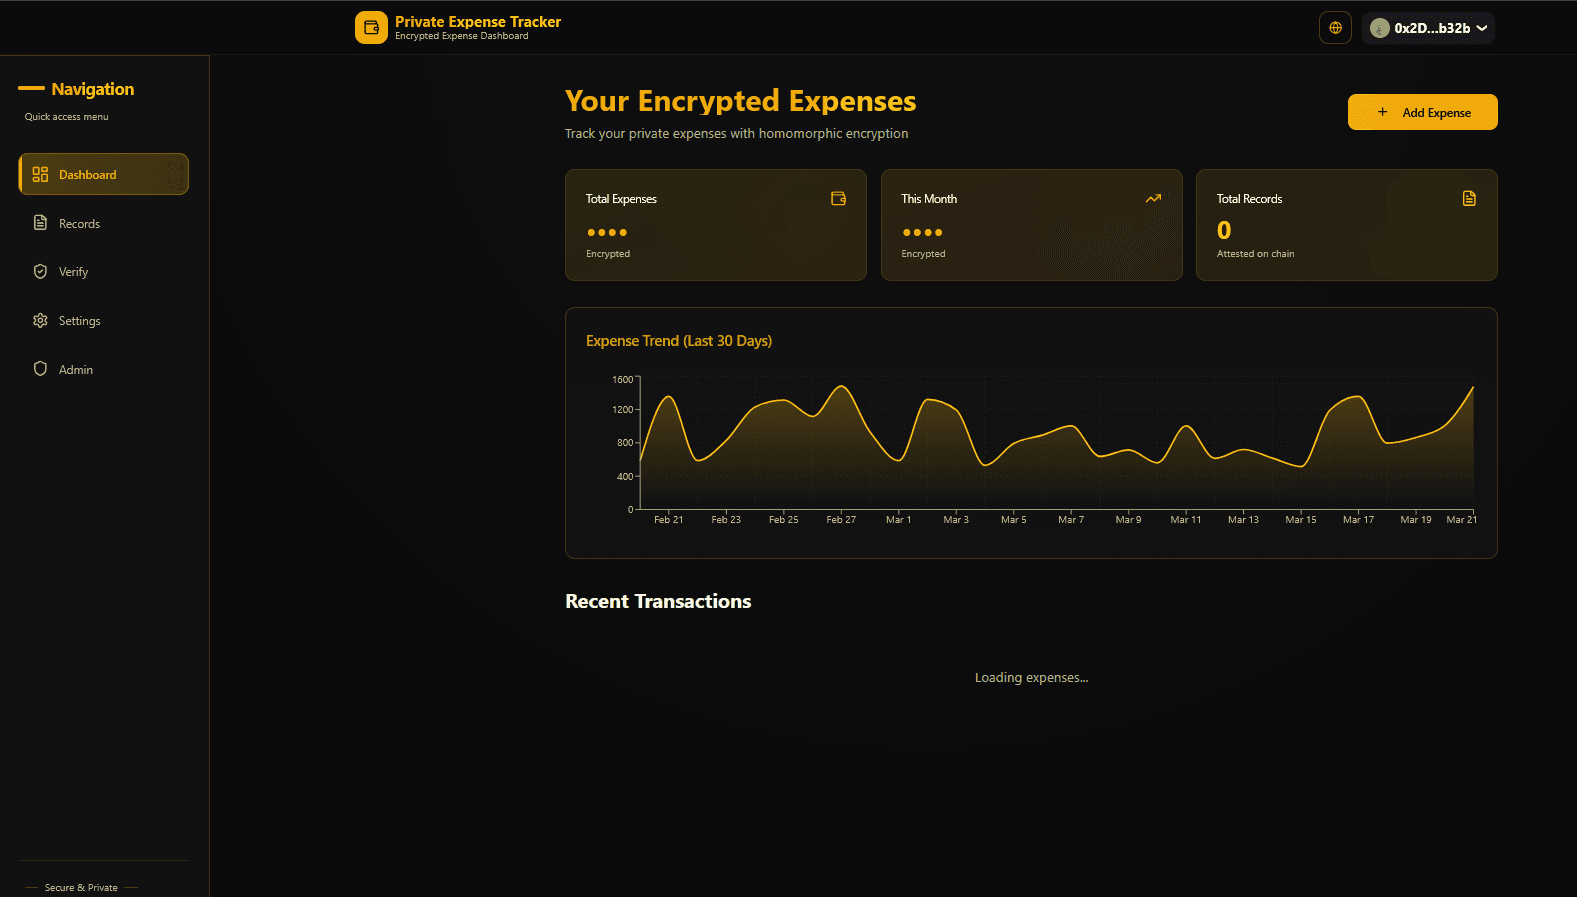Screen dimensions: 1577x897
Task: Click the encrypted dots in This Month card
Action: click(922, 232)
